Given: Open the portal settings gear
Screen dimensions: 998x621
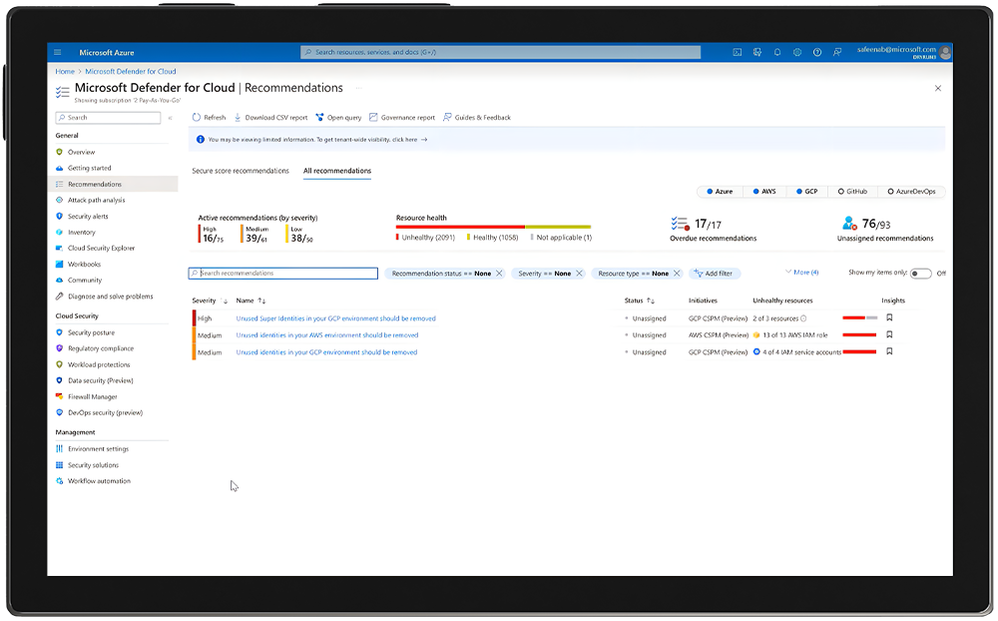Looking at the screenshot, I should click(797, 52).
